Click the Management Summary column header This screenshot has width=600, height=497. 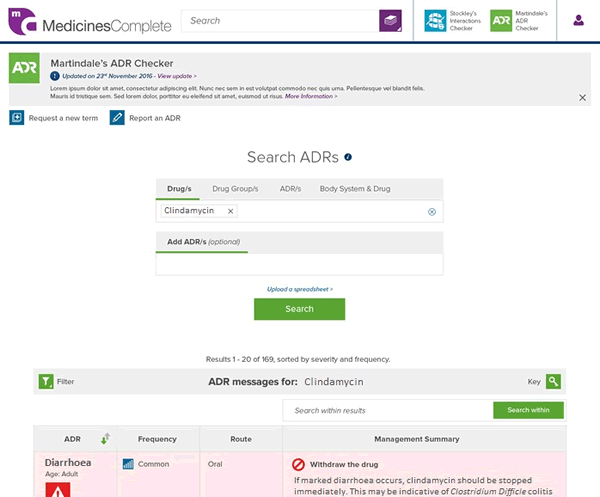coord(417,439)
